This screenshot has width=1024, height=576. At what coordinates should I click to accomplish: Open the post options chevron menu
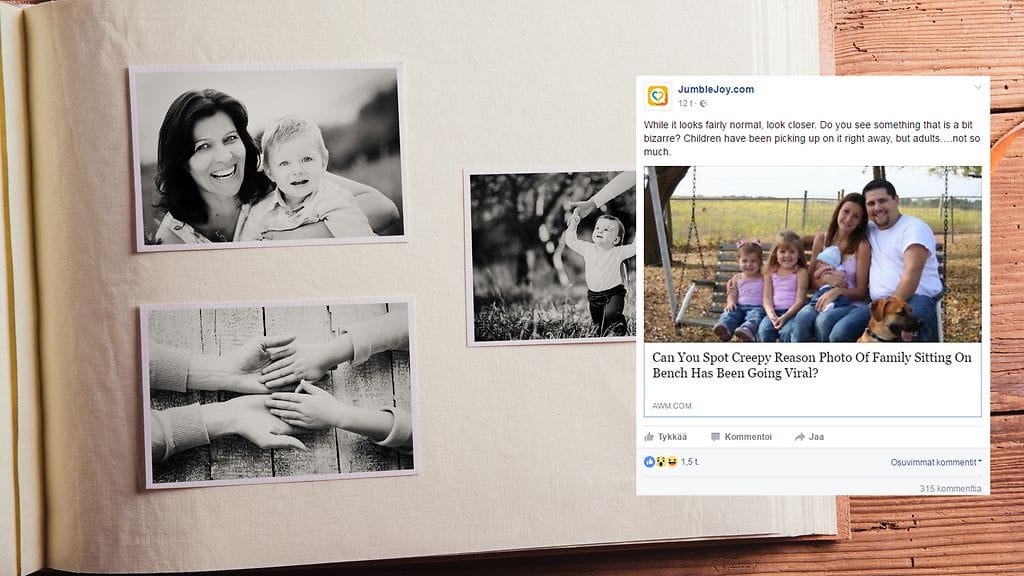tap(978, 88)
